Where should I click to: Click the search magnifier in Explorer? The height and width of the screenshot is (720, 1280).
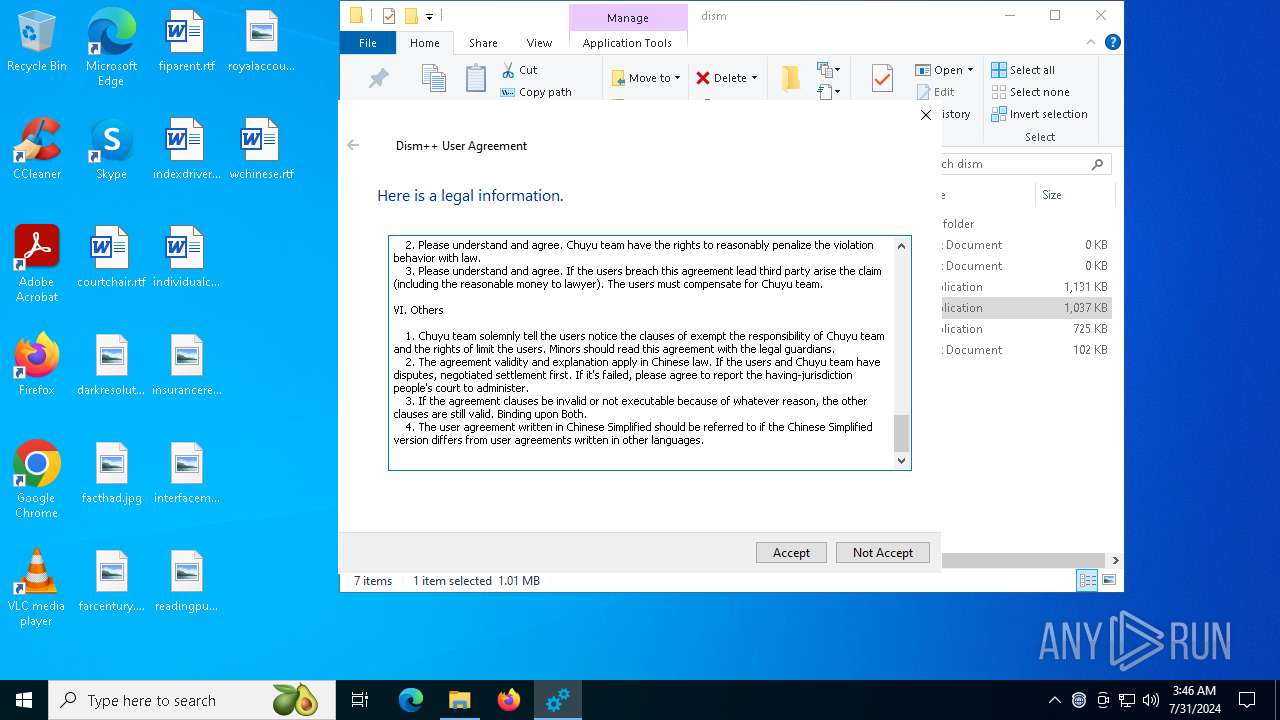[x=1097, y=164]
